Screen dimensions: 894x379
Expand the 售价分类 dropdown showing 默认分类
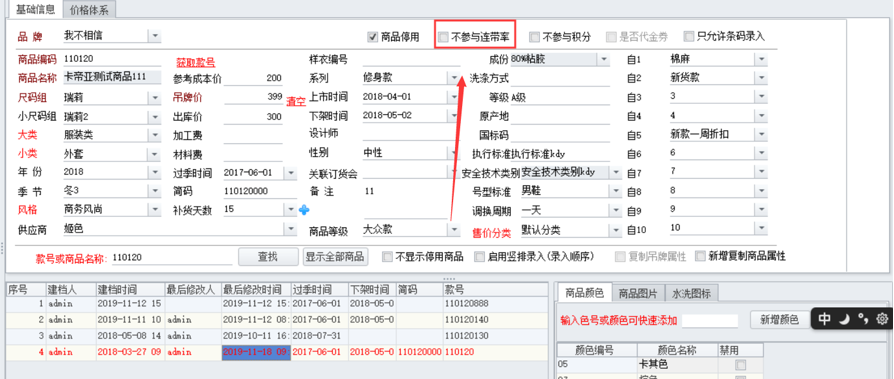pyautogui.click(x=616, y=230)
